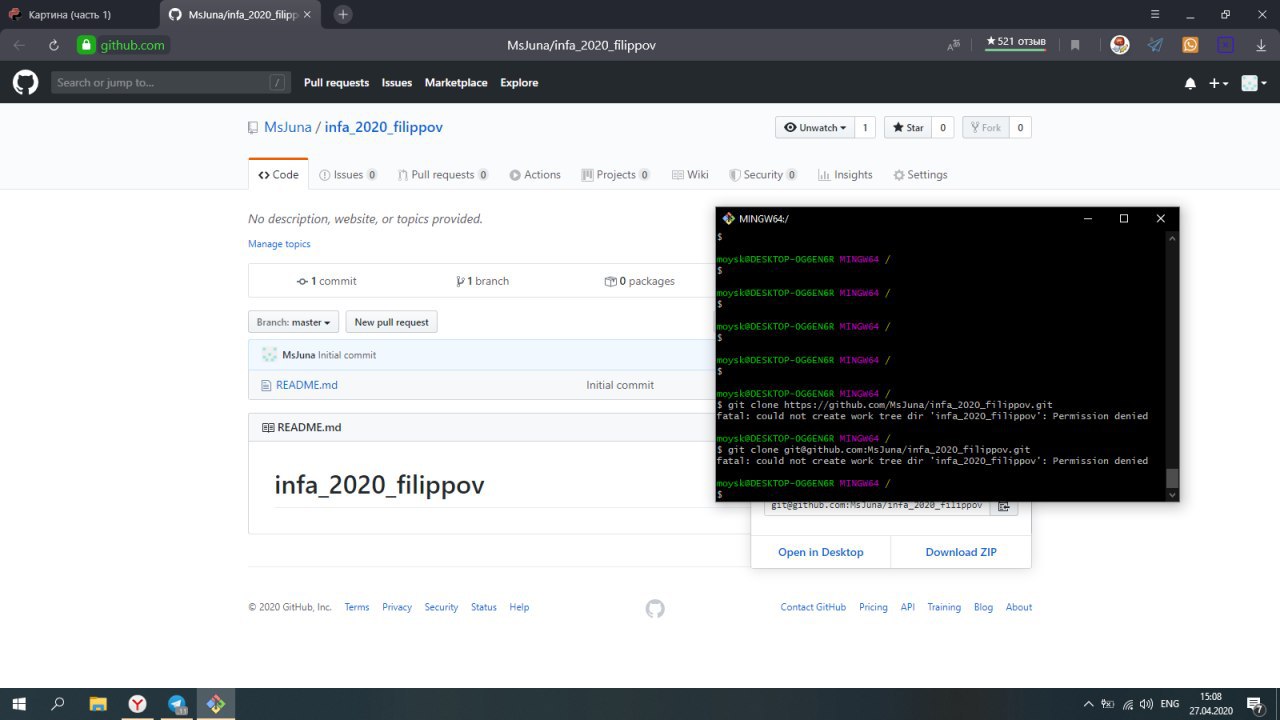Open browser downloads arrow icon
This screenshot has height=720, width=1280.
(1261, 45)
